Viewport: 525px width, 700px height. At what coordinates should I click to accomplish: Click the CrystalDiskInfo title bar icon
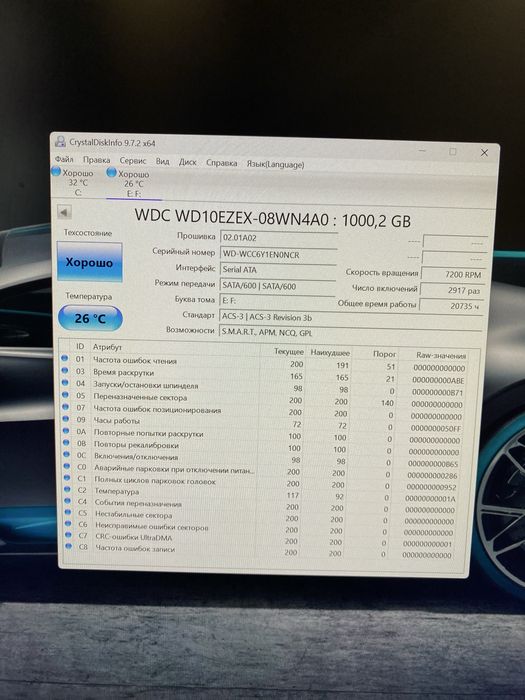(x=60, y=142)
